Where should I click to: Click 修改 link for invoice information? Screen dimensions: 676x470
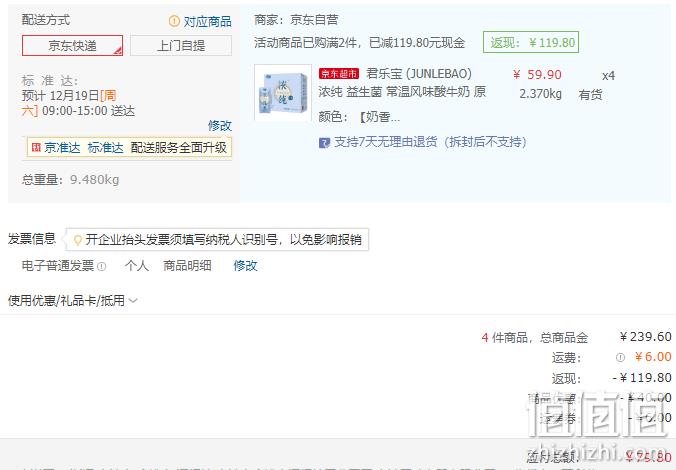pyautogui.click(x=245, y=266)
